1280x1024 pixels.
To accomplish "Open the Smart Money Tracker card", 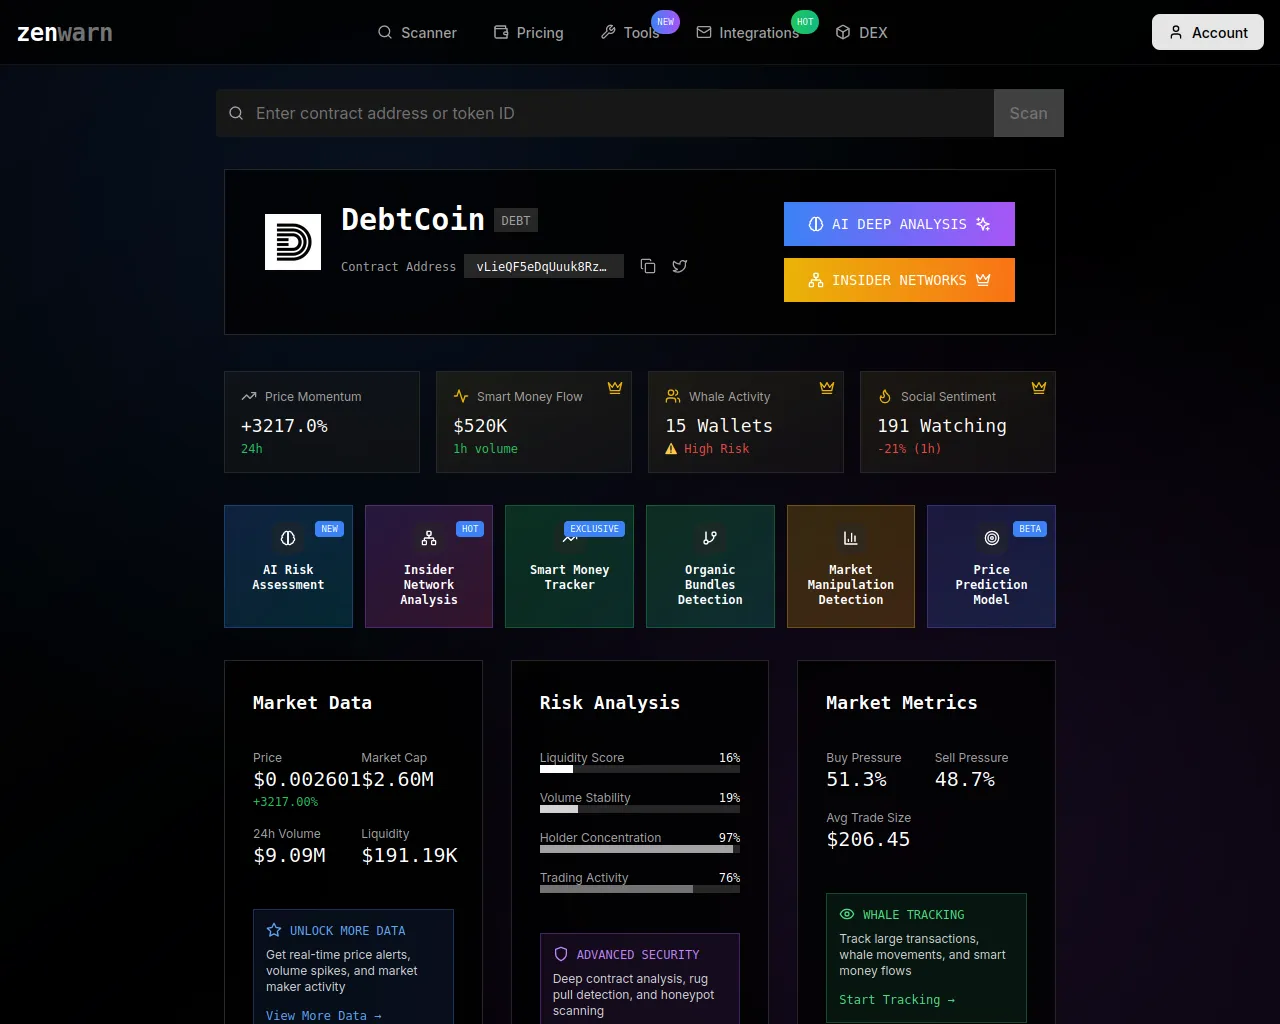I will pos(569,566).
